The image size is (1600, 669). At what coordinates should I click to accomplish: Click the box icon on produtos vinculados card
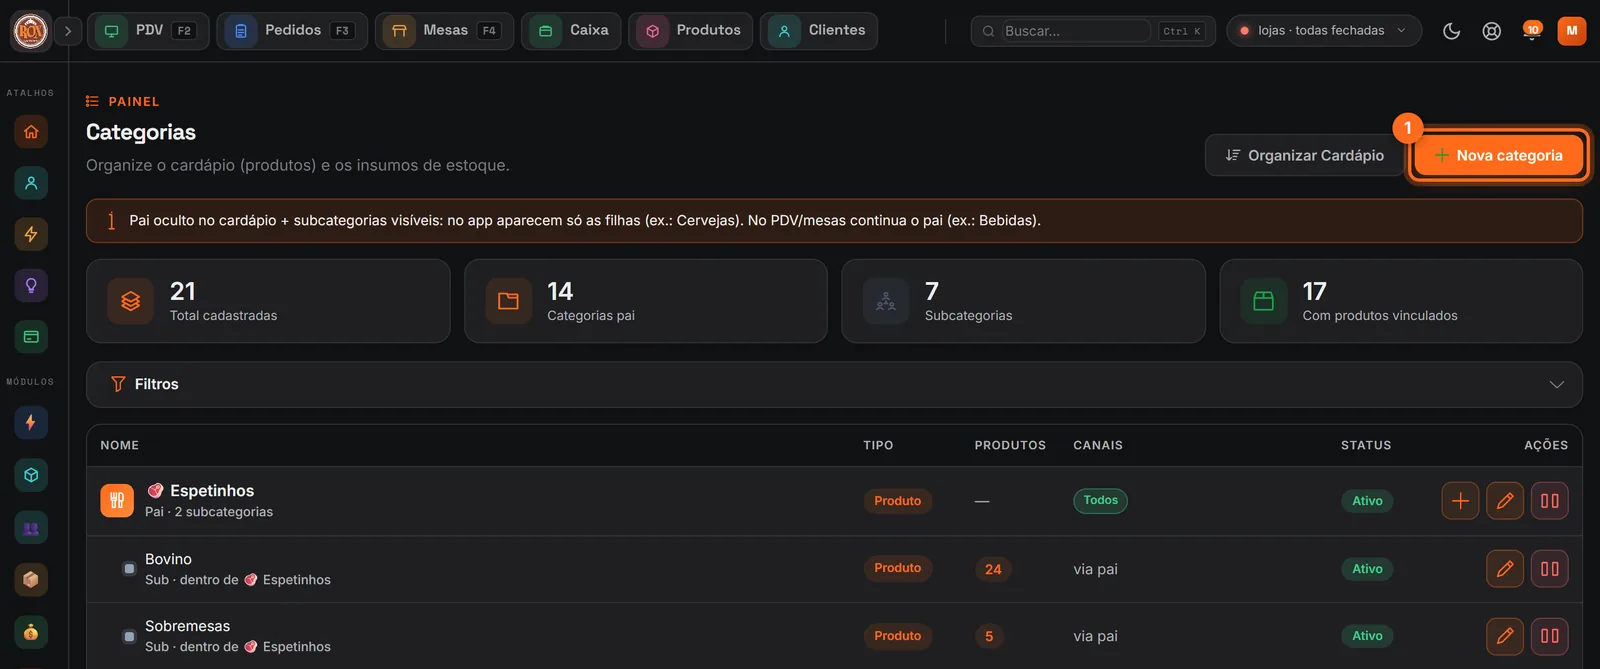point(1263,301)
